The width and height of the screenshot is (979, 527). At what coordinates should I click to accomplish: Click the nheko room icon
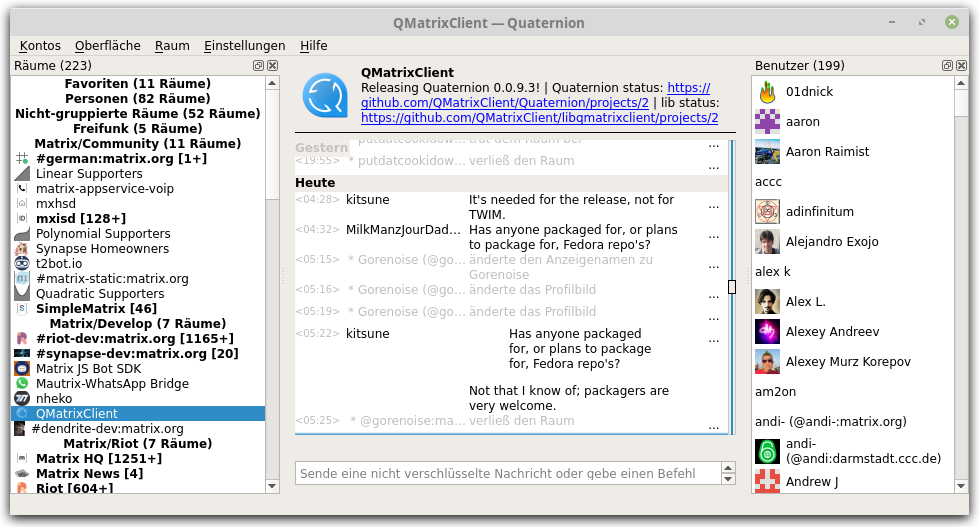(x=22, y=398)
